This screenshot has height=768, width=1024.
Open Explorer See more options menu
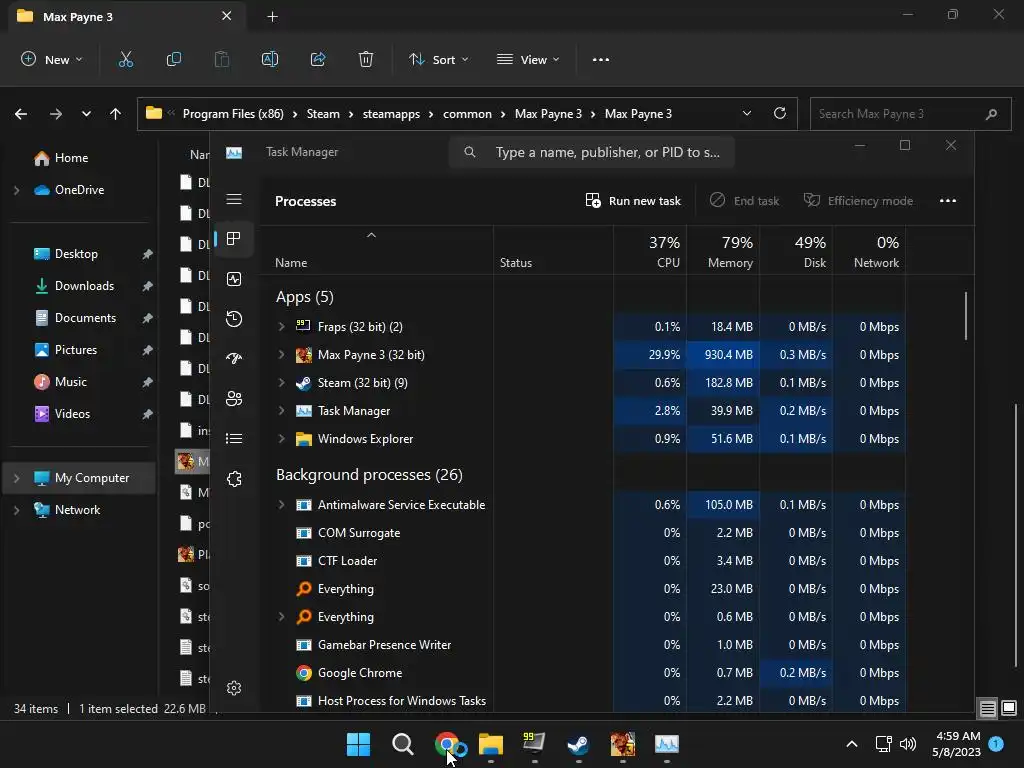601,59
